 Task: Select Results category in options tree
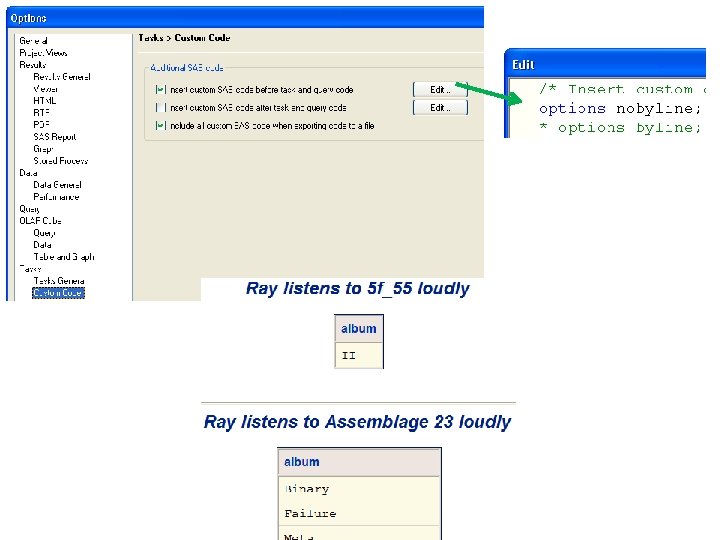pos(32,65)
